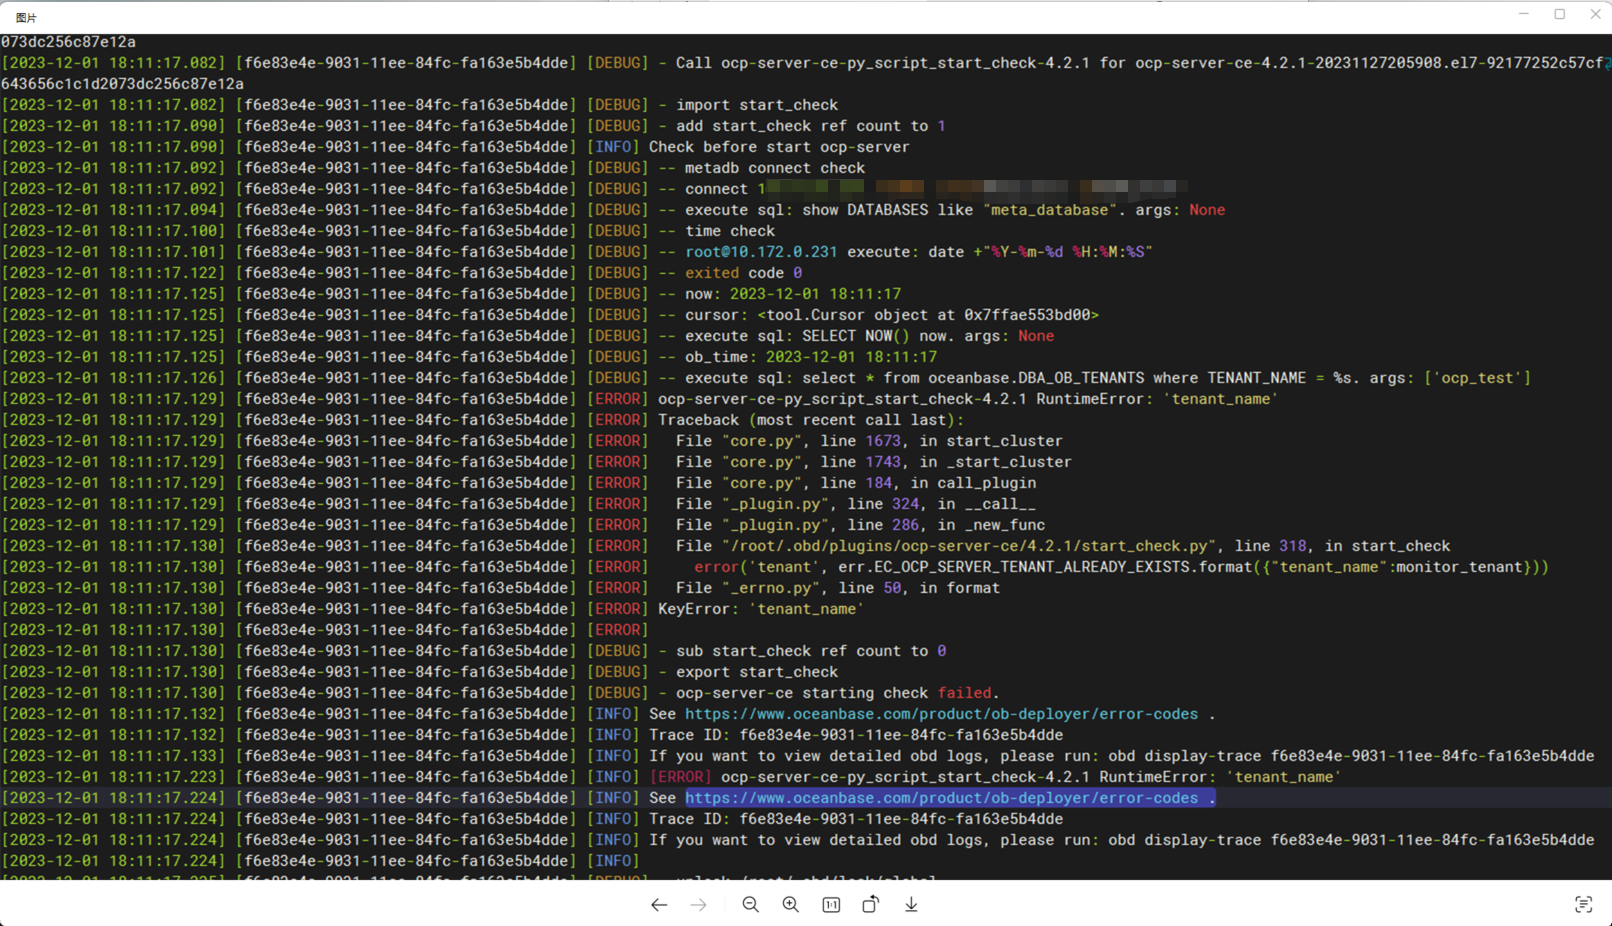Click 'ob_time: 2023-12-01 18:11:17' text
This screenshot has height=926, width=1612.
pyautogui.click(x=811, y=357)
